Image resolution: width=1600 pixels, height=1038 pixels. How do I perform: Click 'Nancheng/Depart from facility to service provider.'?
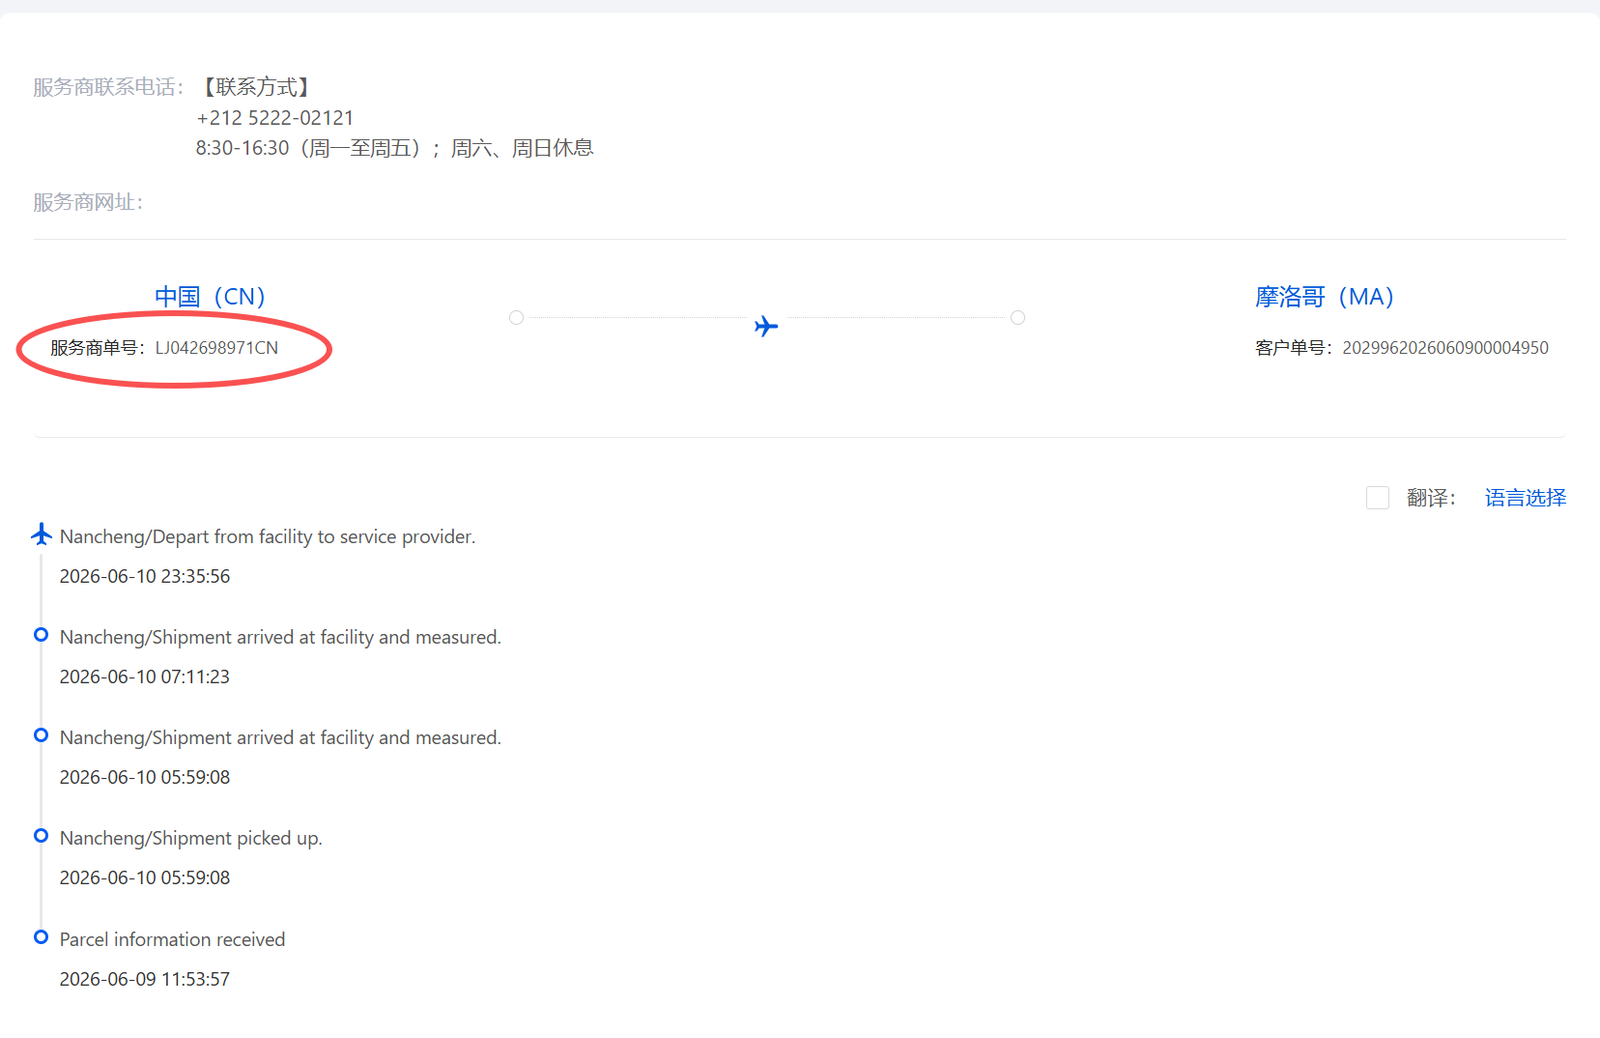point(268,537)
